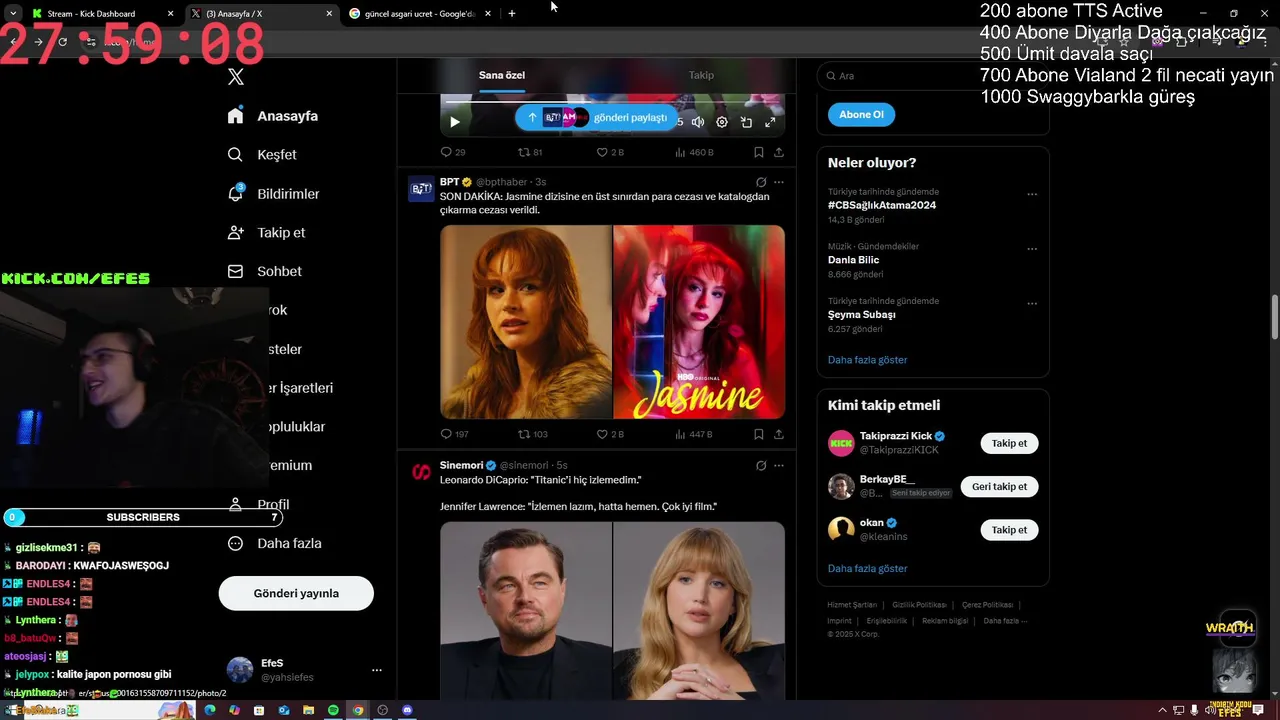Open Spotify from the taskbar
Image resolution: width=1280 pixels, height=720 pixels.
(x=333, y=710)
